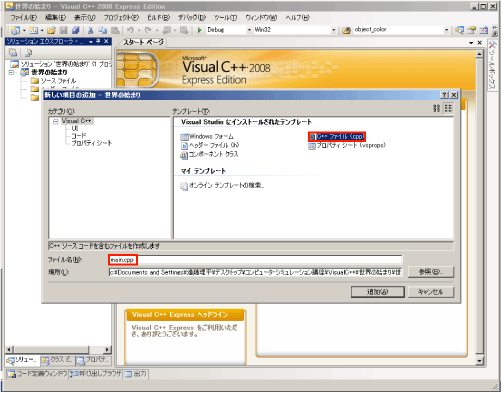Click the 場所 location path field

[255, 272]
